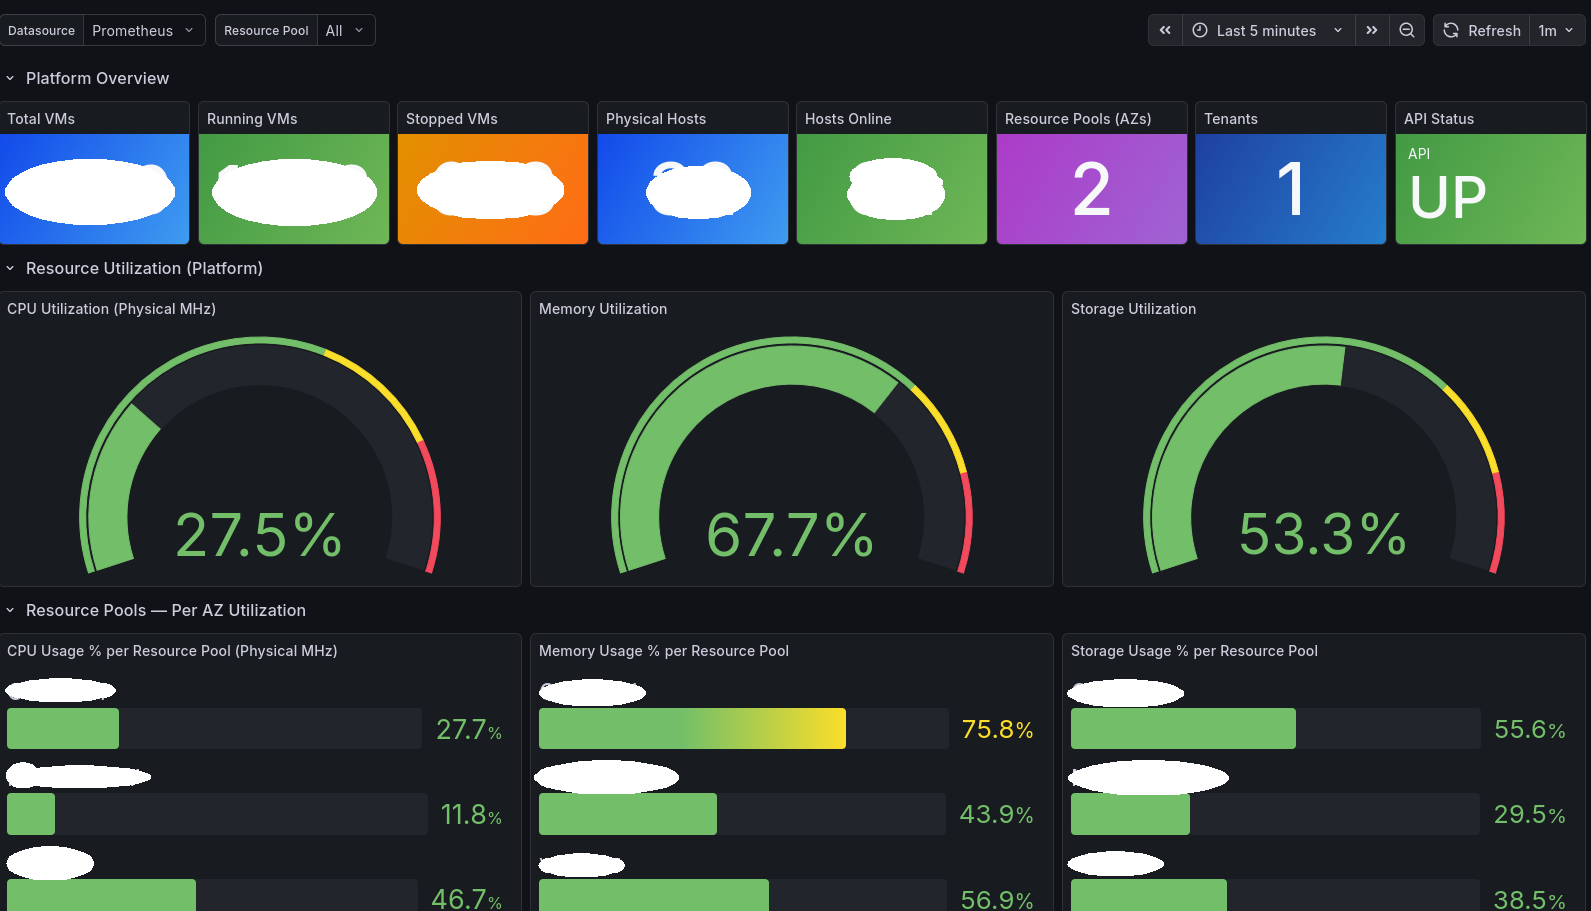The width and height of the screenshot is (1591, 911).
Task: Open the Resource Pool All dropdown
Action: (x=345, y=30)
